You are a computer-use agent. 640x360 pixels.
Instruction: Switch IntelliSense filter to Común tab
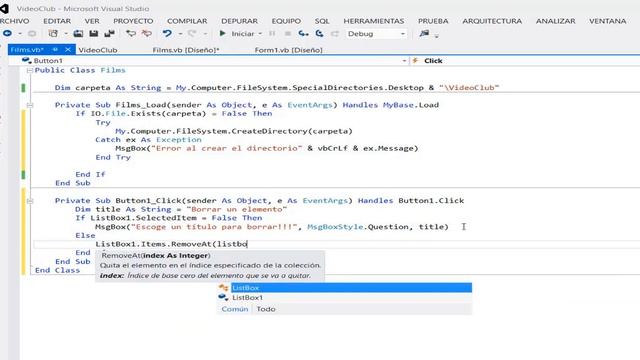pyautogui.click(x=235, y=309)
